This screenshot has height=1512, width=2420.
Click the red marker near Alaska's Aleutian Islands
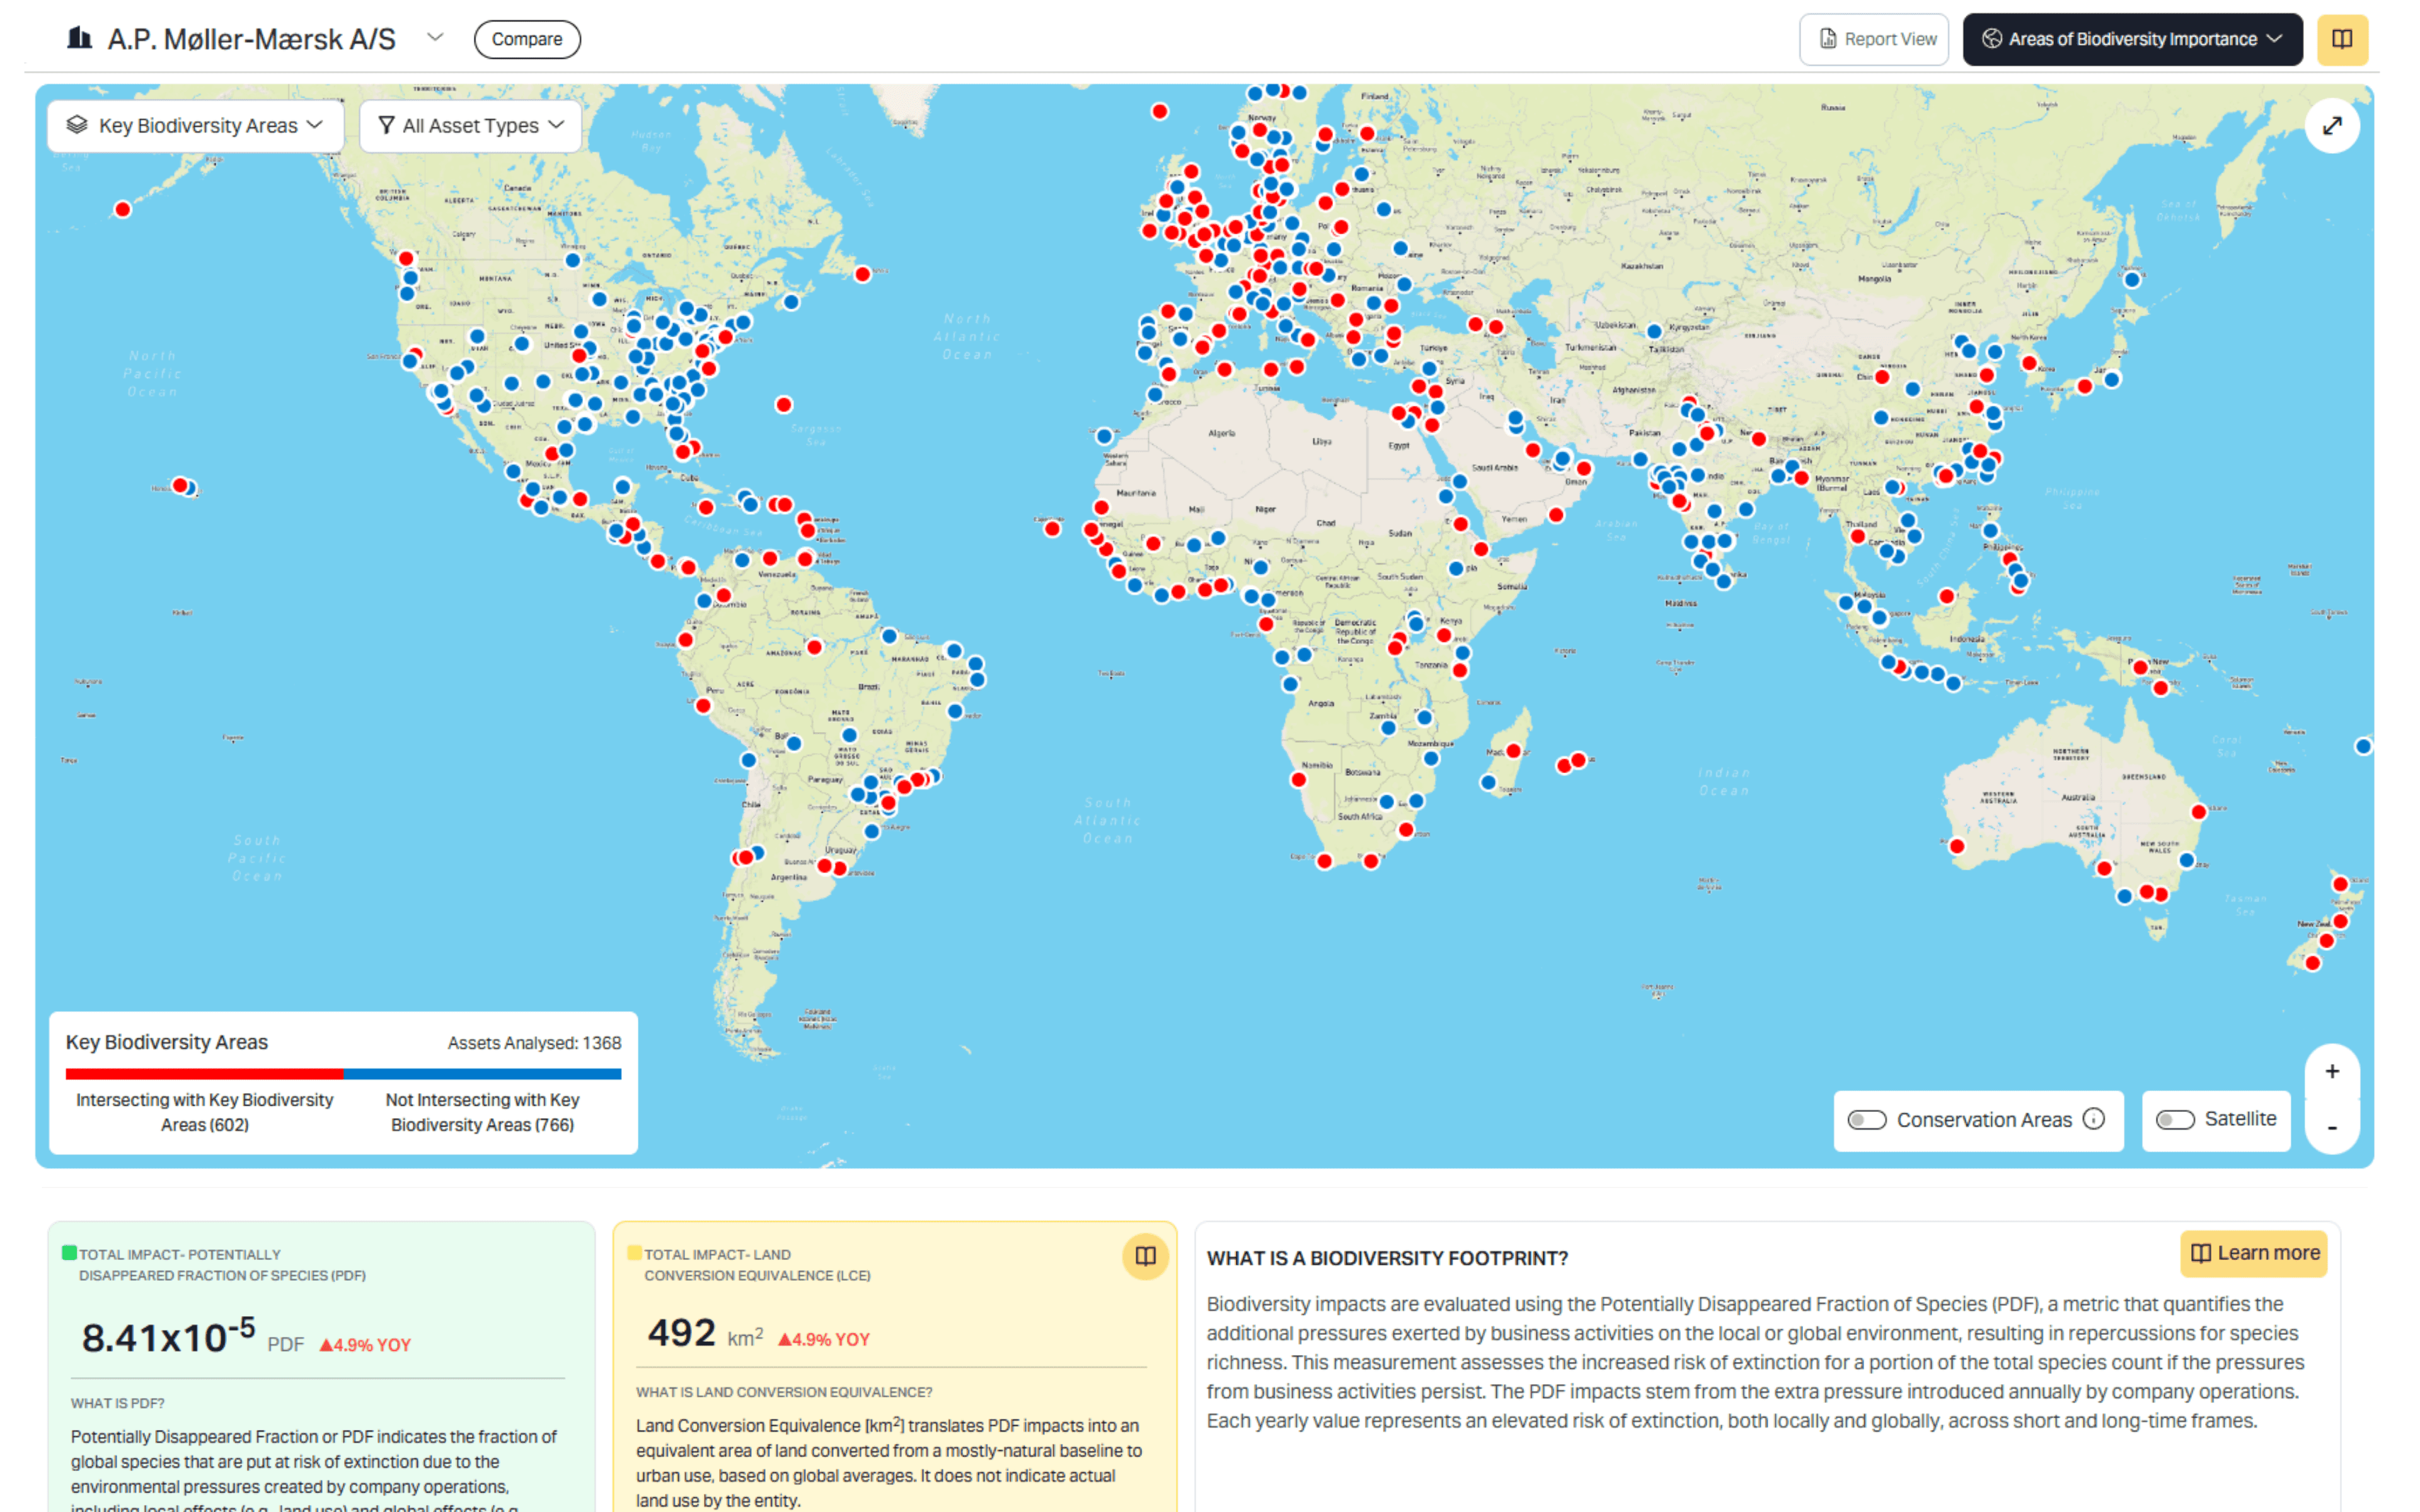122,209
